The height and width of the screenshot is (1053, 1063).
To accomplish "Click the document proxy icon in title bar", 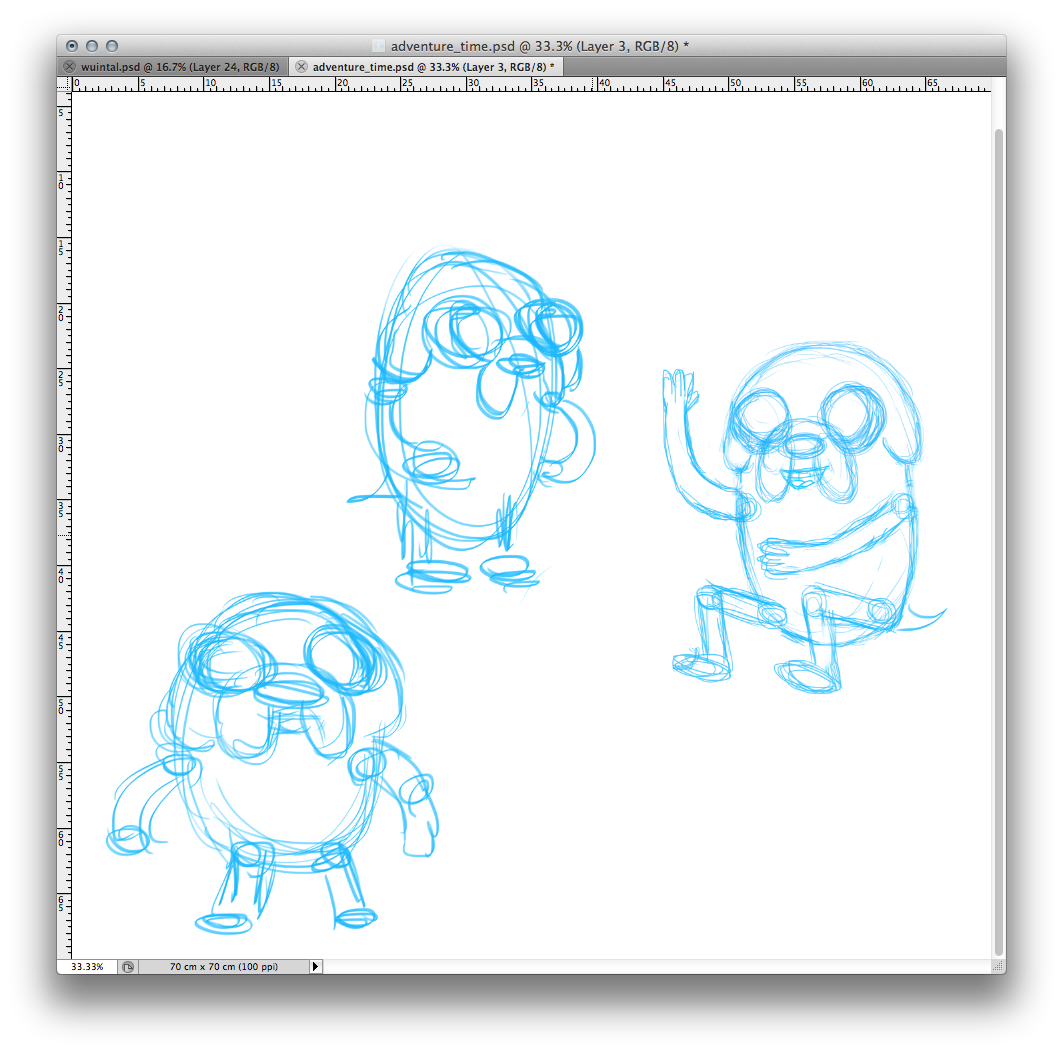I will 378,46.
